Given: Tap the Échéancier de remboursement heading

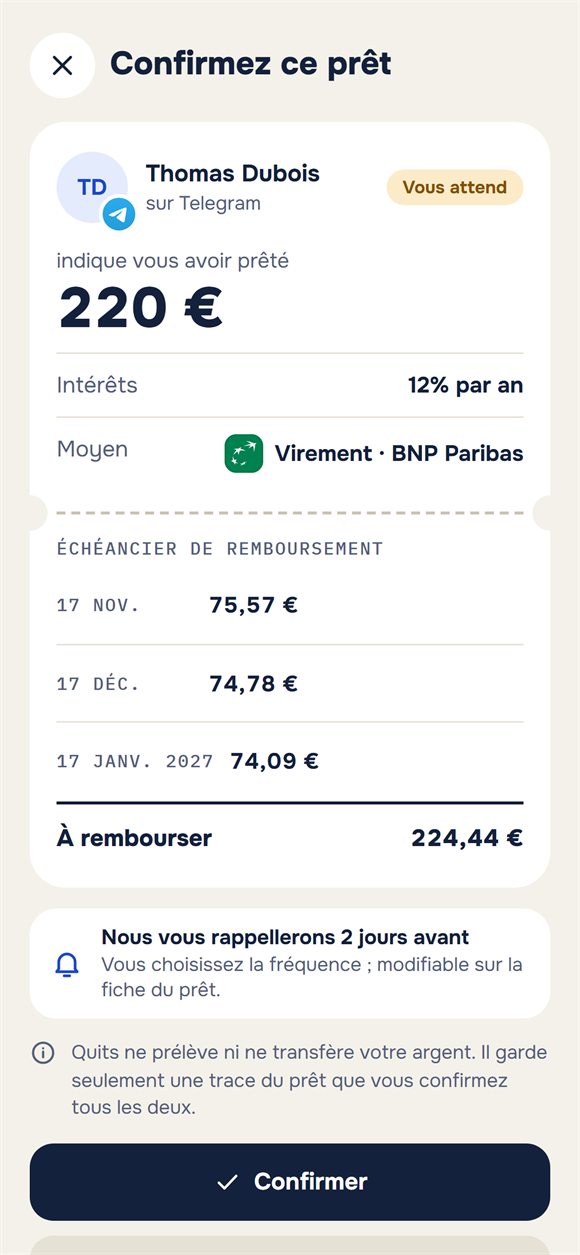Looking at the screenshot, I should (220, 548).
